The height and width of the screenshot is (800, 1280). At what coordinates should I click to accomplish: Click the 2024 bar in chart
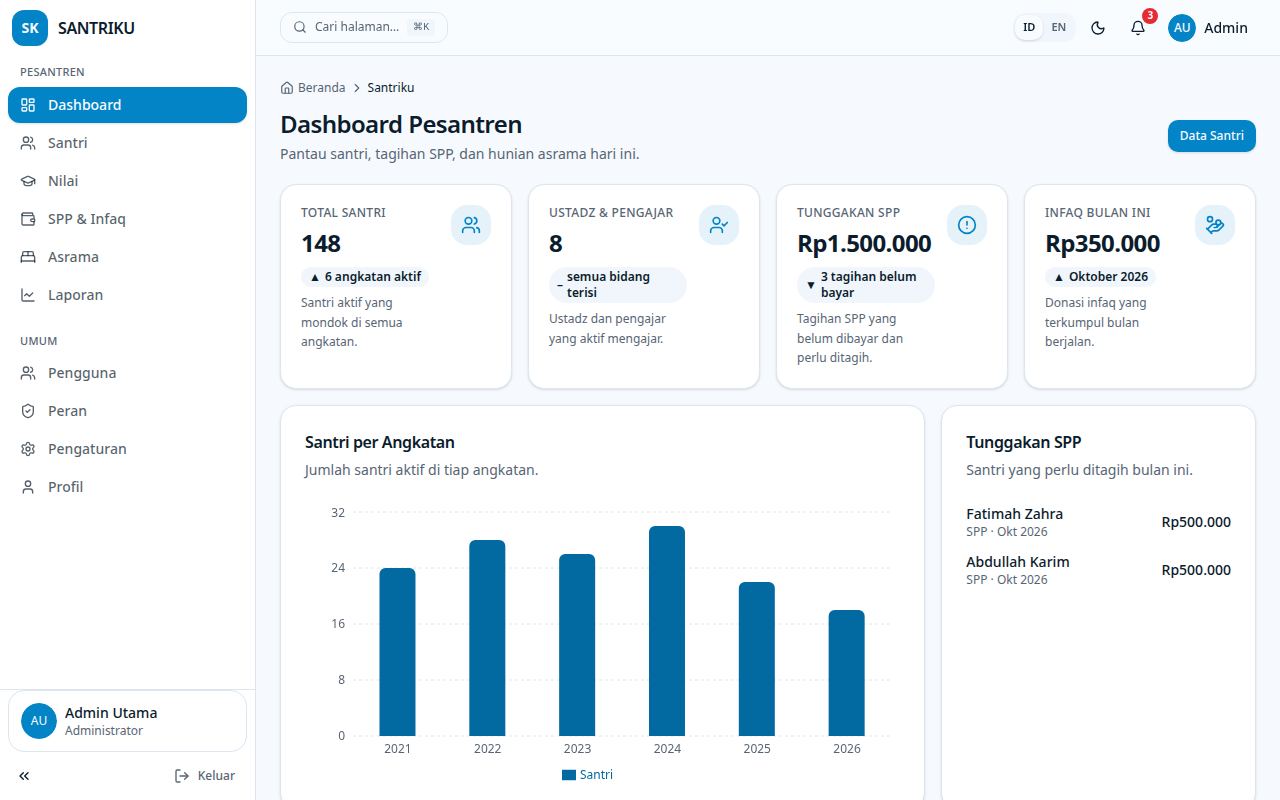667,631
